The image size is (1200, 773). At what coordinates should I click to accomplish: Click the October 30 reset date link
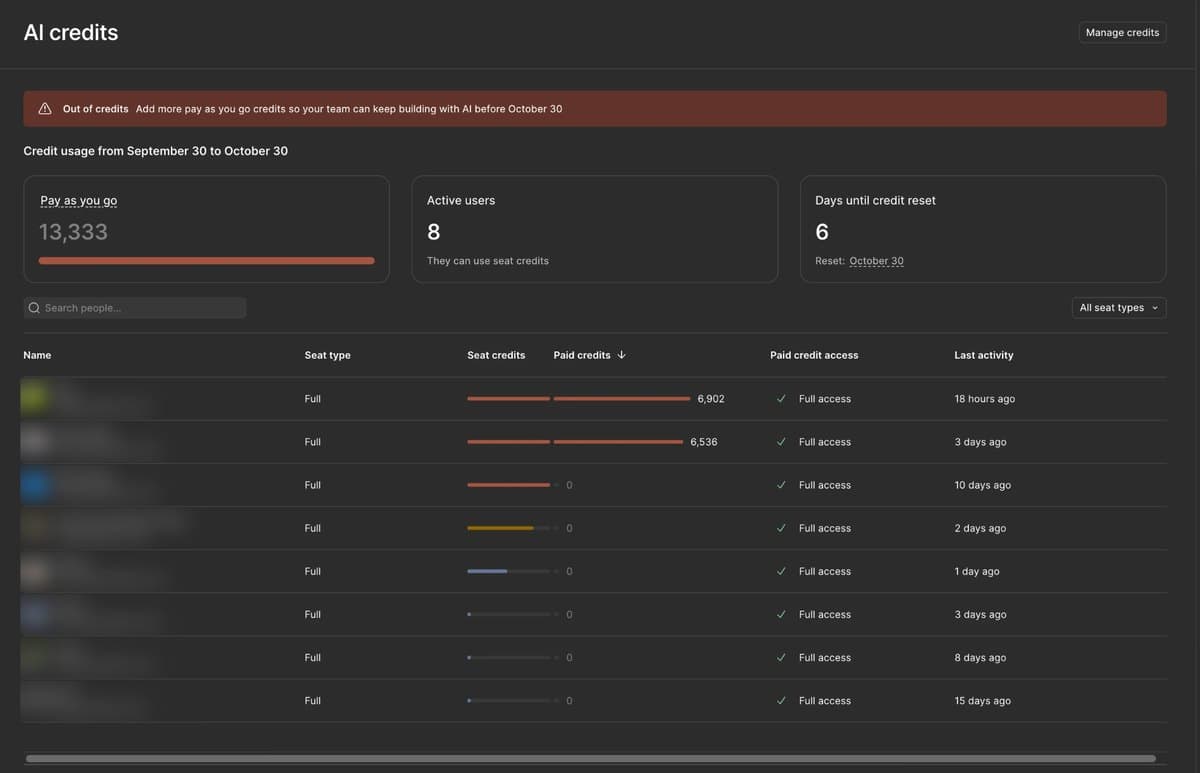tap(876, 261)
